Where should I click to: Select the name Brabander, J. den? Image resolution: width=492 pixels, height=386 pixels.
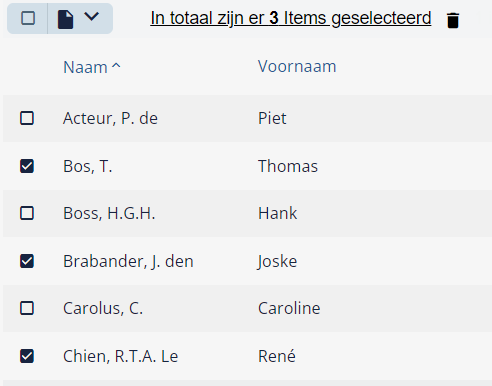coord(128,261)
